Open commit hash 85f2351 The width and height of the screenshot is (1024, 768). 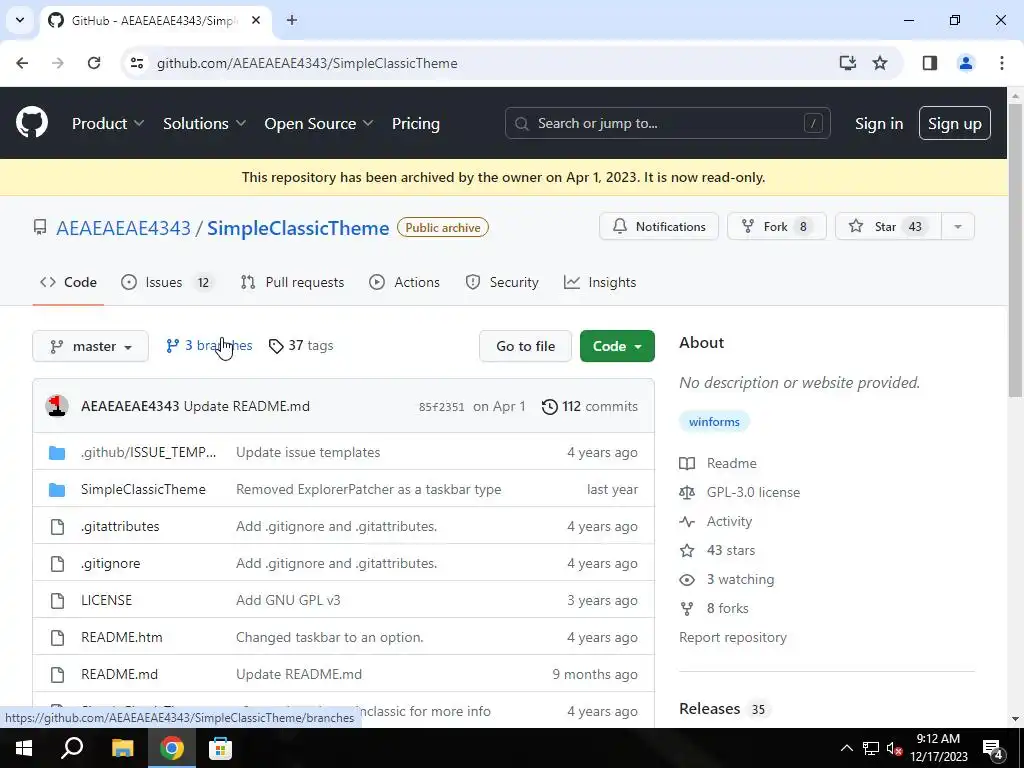tap(441, 407)
